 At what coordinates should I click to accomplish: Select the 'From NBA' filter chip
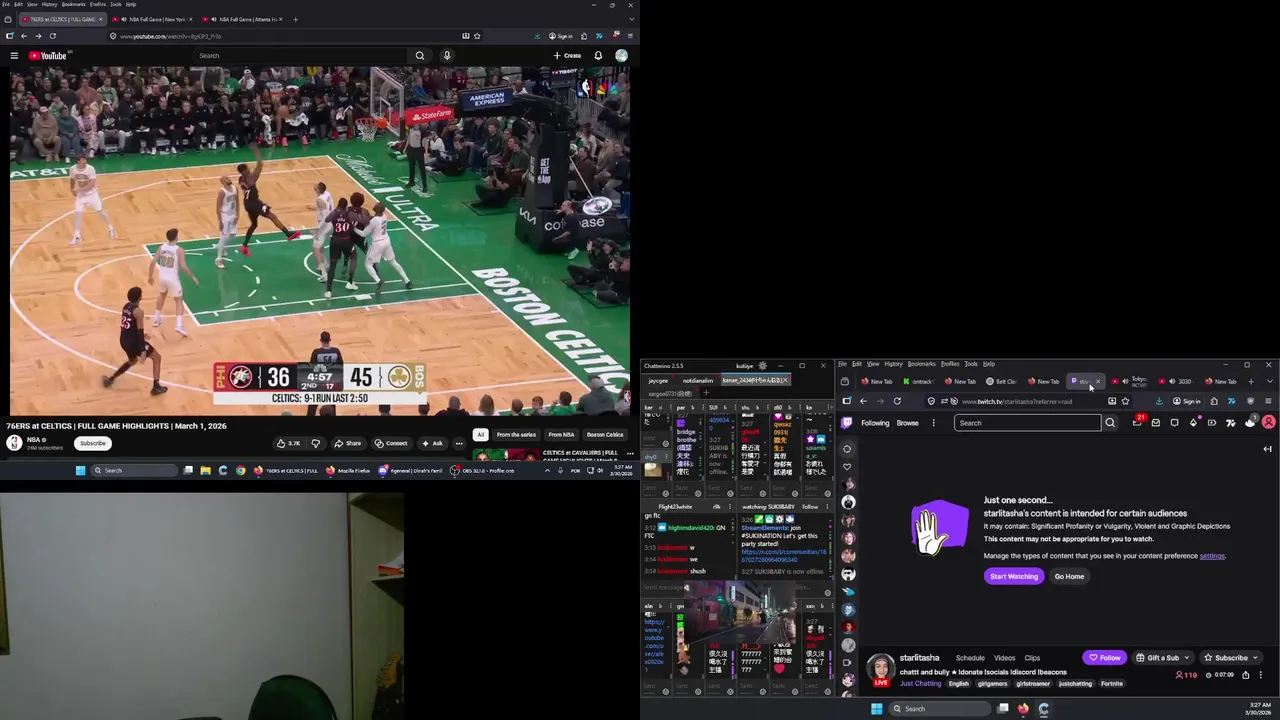[561, 435]
